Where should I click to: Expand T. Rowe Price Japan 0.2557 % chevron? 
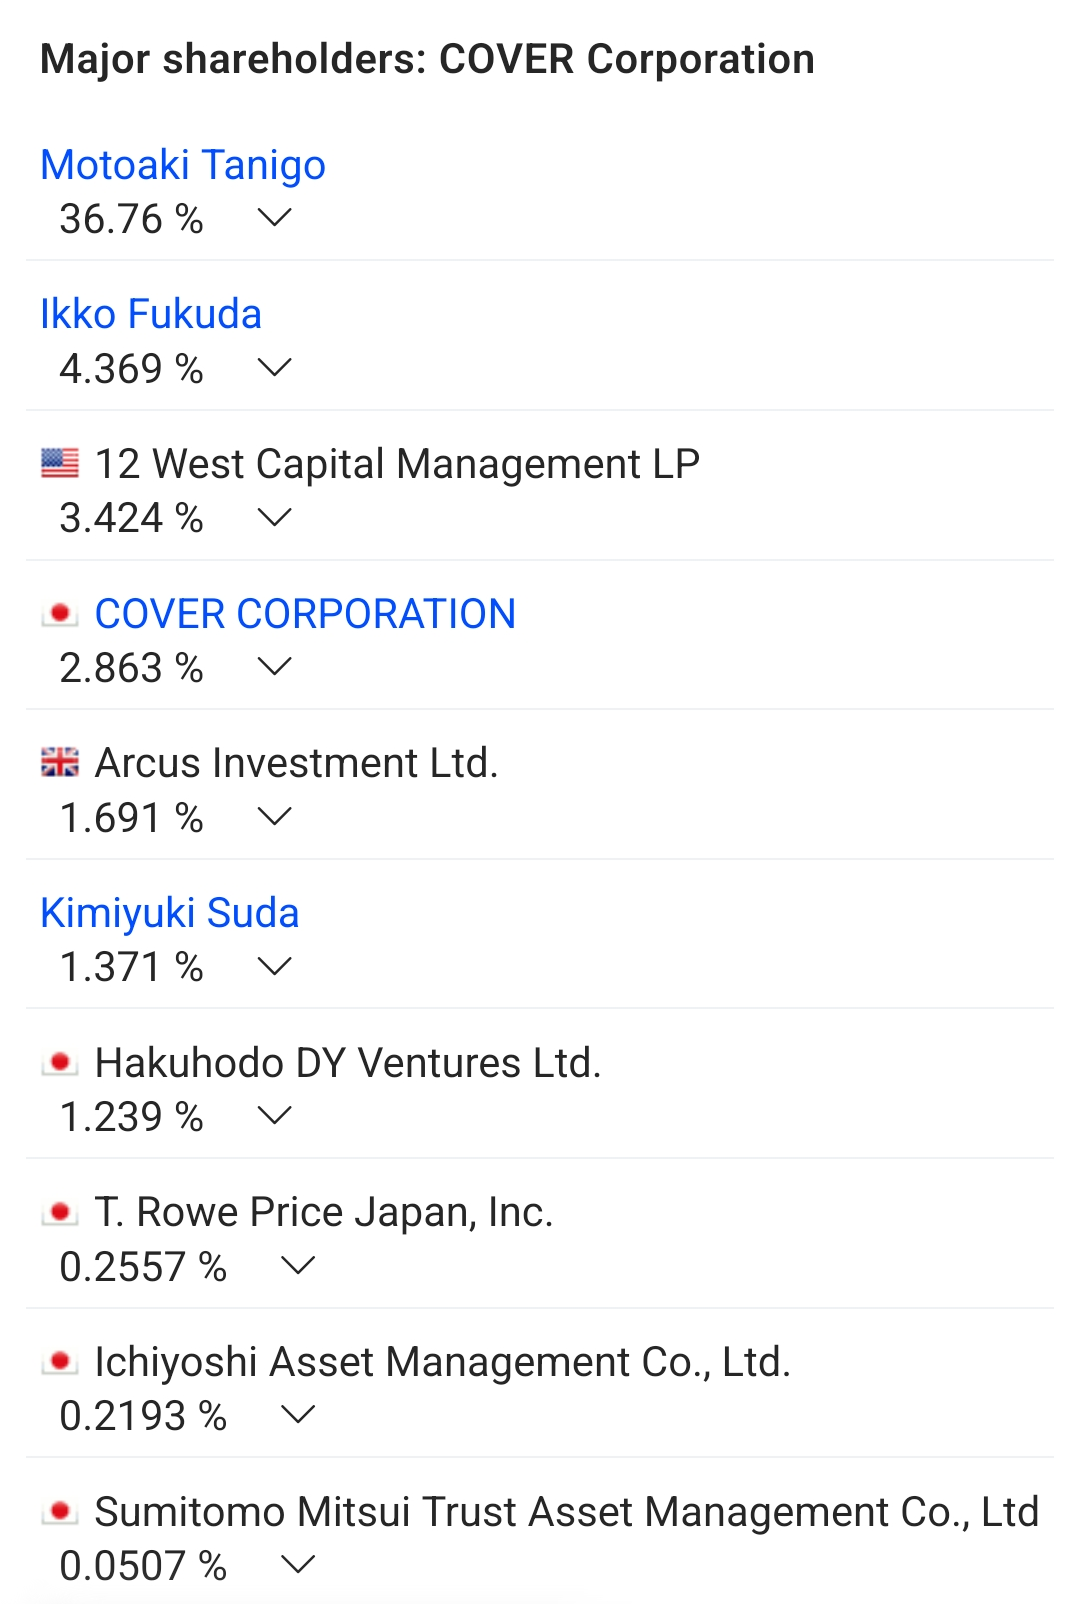point(298,1265)
